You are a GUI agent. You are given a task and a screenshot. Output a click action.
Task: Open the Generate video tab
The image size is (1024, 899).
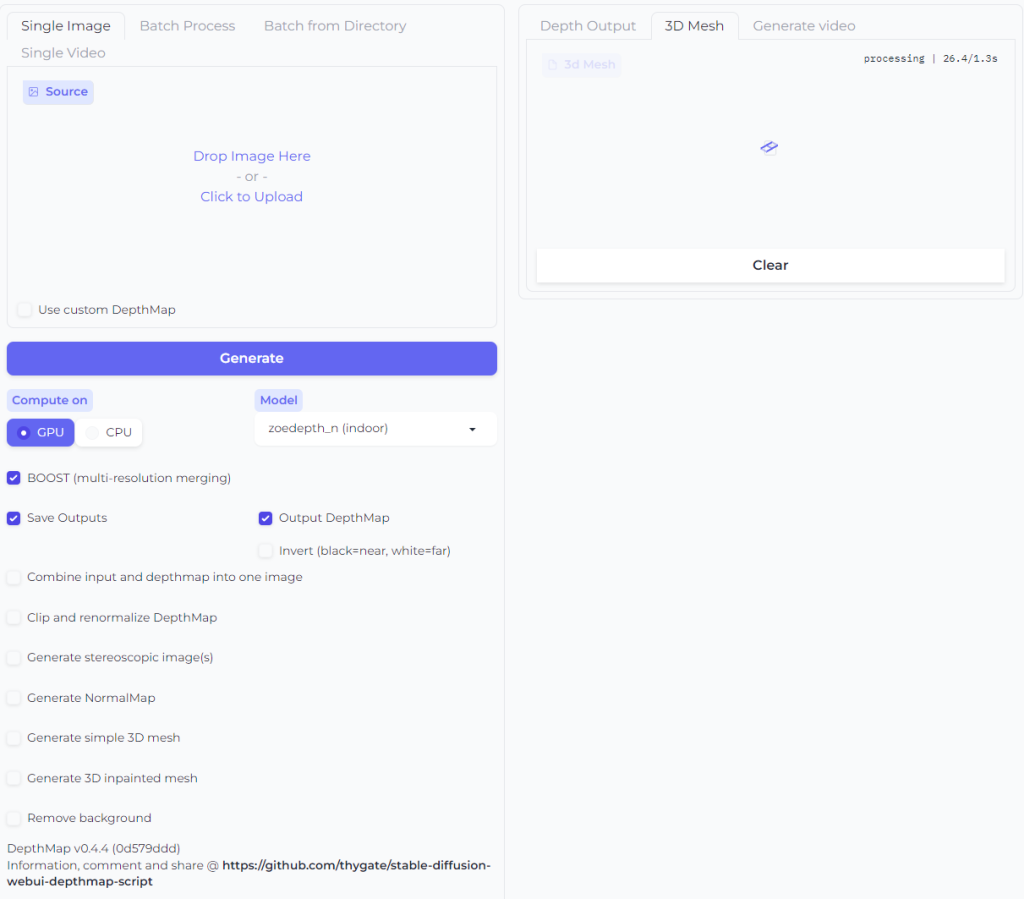click(x=804, y=26)
